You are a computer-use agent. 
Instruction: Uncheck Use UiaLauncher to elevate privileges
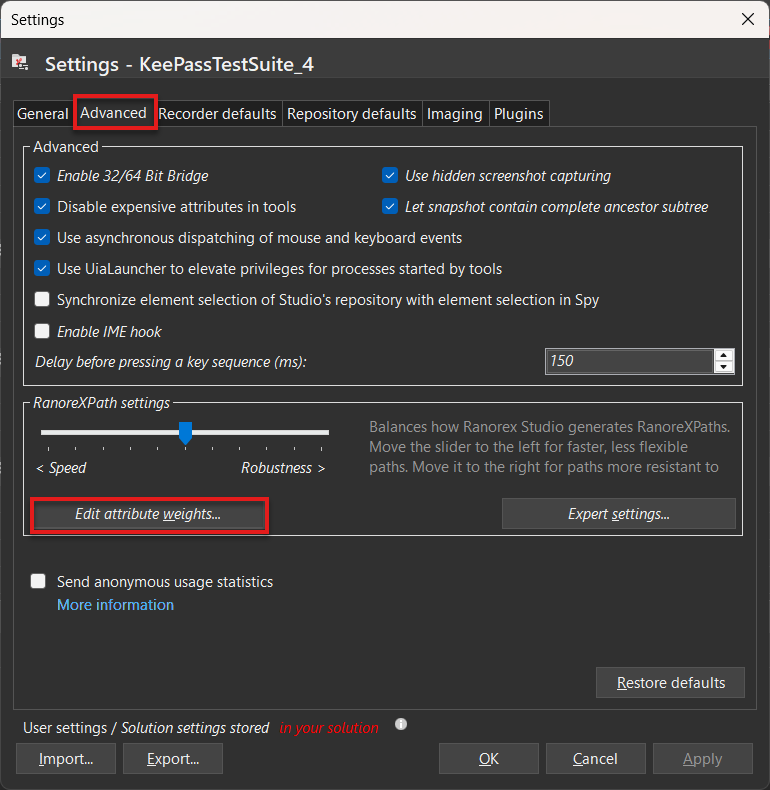[x=42, y=269]
